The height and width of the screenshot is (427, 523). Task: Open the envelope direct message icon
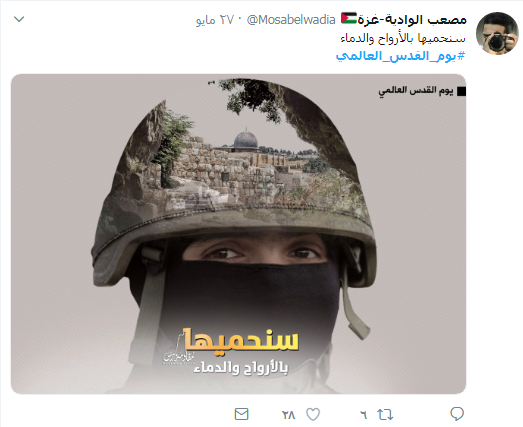(x=241, y=414)
